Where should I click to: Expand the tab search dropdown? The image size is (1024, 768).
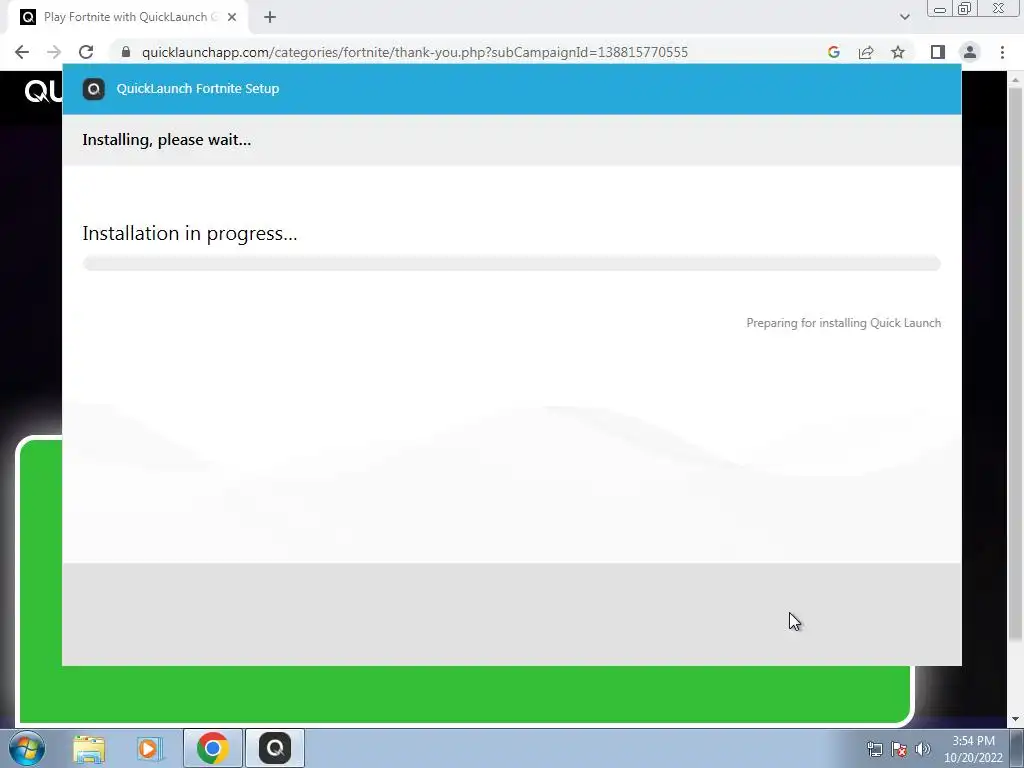[904, 17]
